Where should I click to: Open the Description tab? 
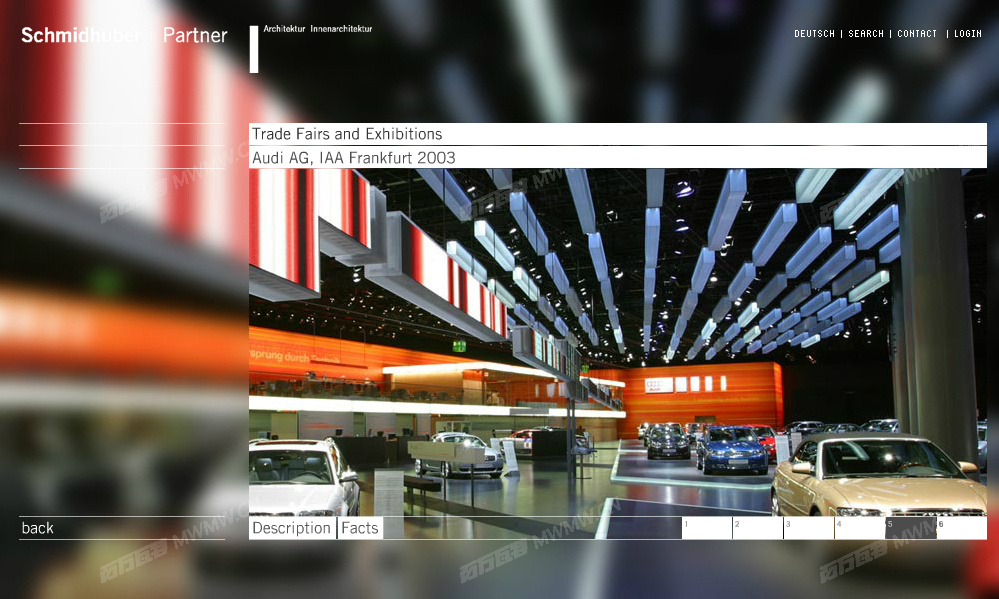292,528
